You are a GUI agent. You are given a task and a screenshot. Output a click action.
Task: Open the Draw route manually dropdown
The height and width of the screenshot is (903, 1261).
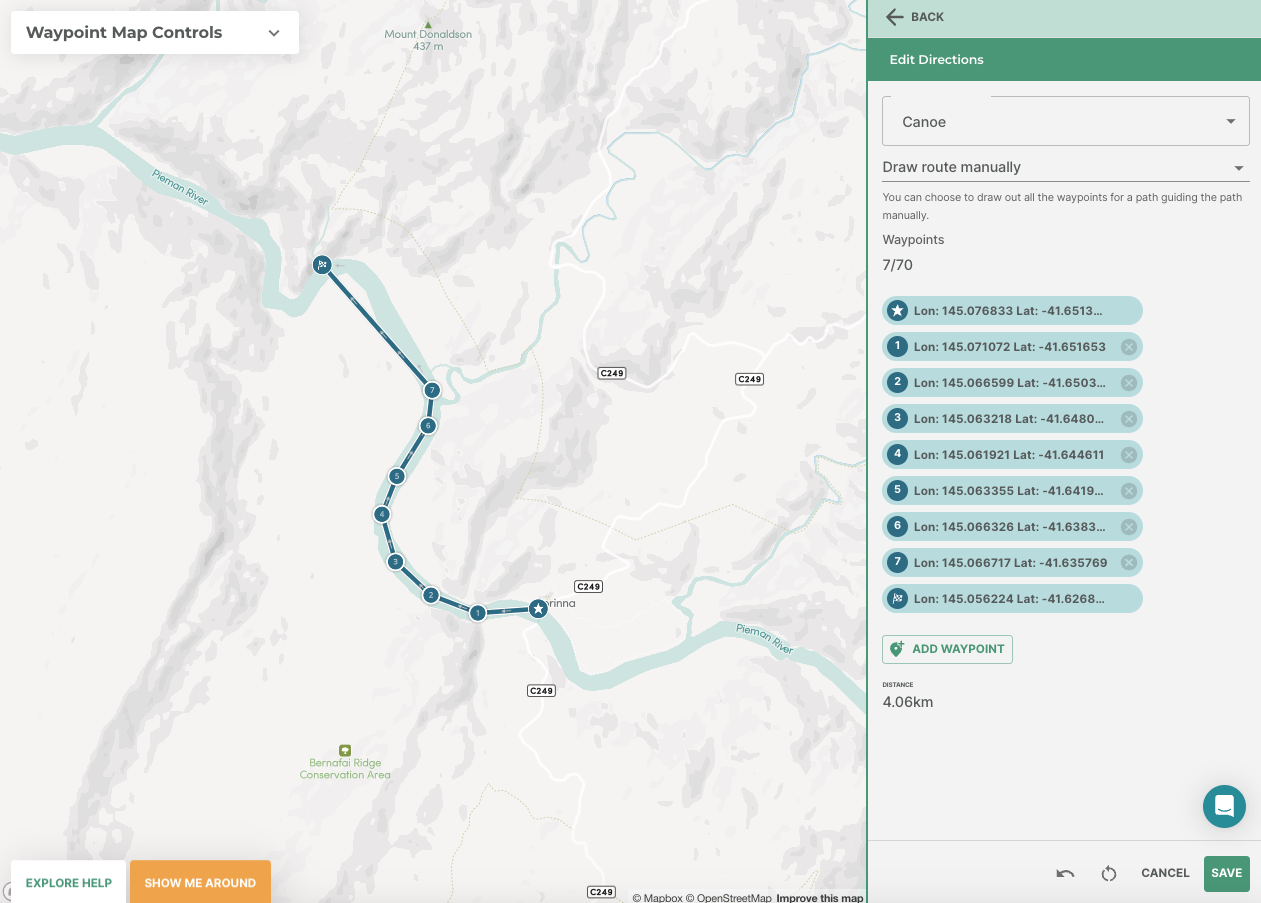pos(1065,168)
